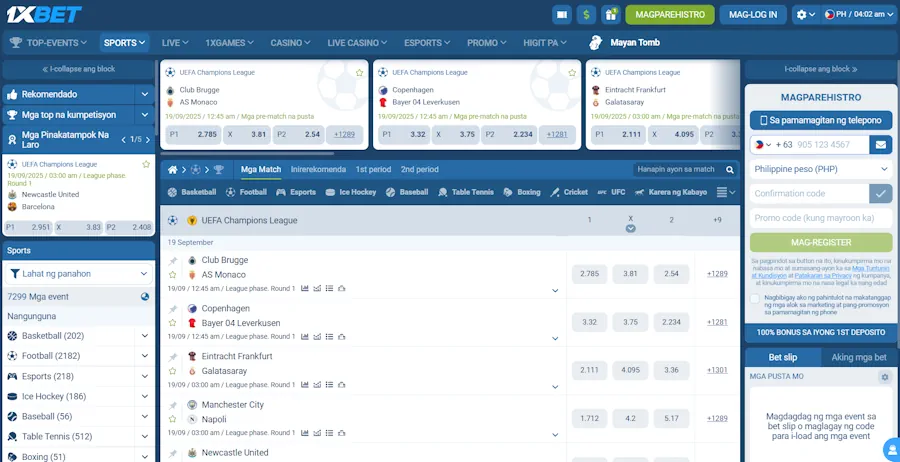Star the Copenhagen match row

tap(172, 323)
